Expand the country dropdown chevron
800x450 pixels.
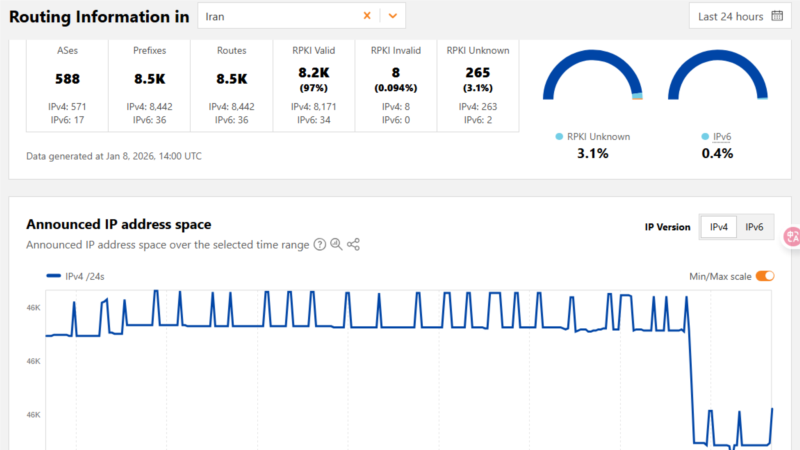click(393, 16)
